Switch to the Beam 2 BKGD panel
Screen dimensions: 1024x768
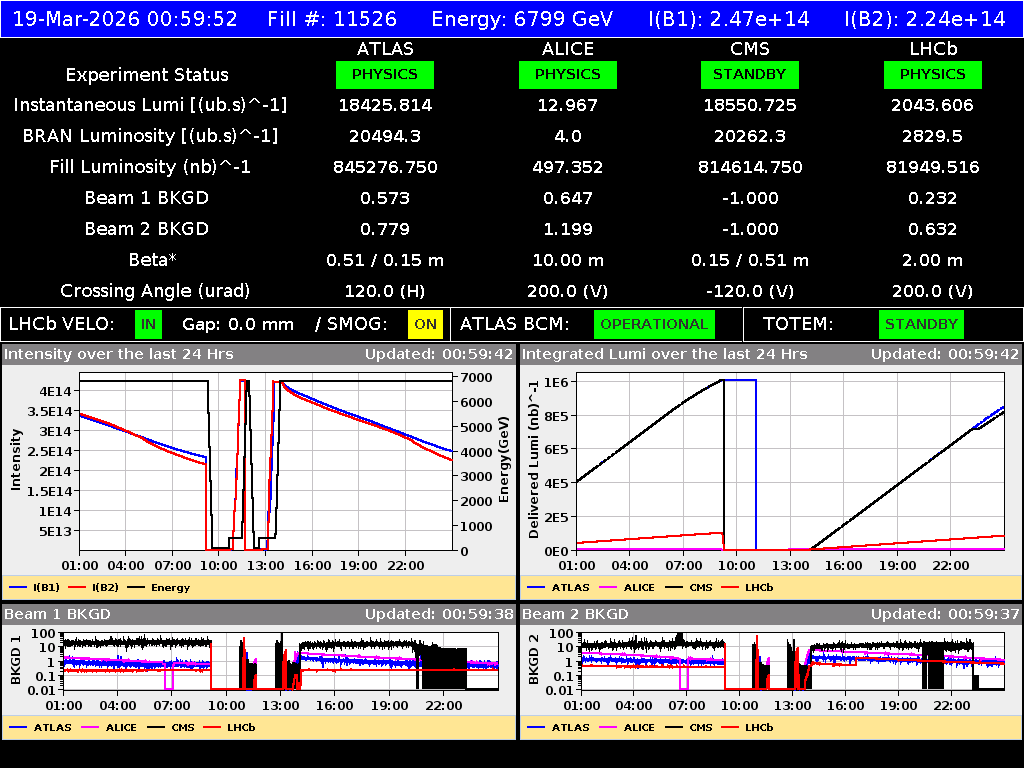pos(578,615)
